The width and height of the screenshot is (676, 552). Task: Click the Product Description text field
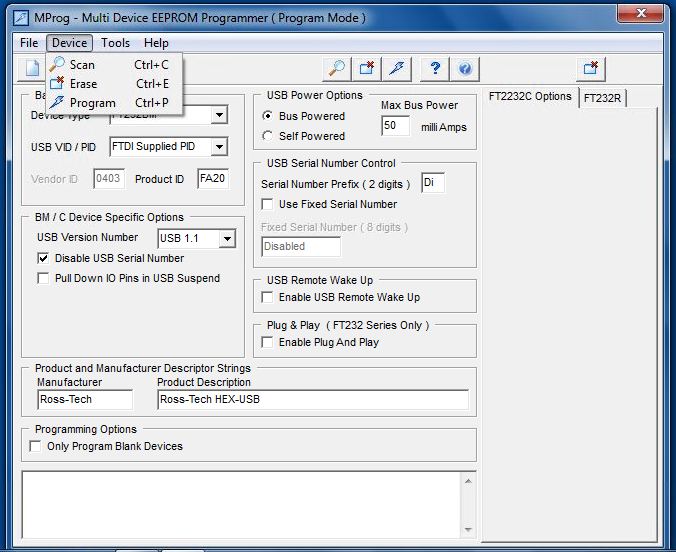click(x=313, y=400)
